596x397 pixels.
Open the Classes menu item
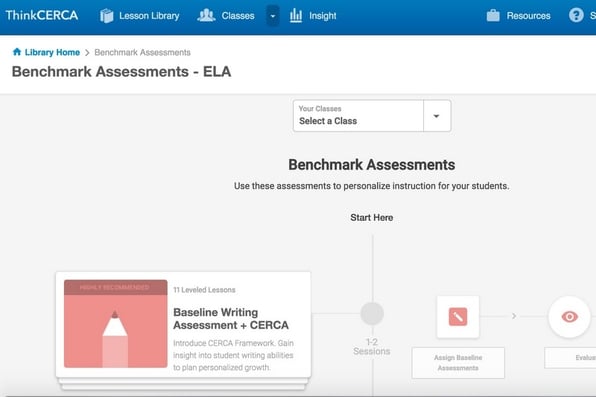[226, 16]
